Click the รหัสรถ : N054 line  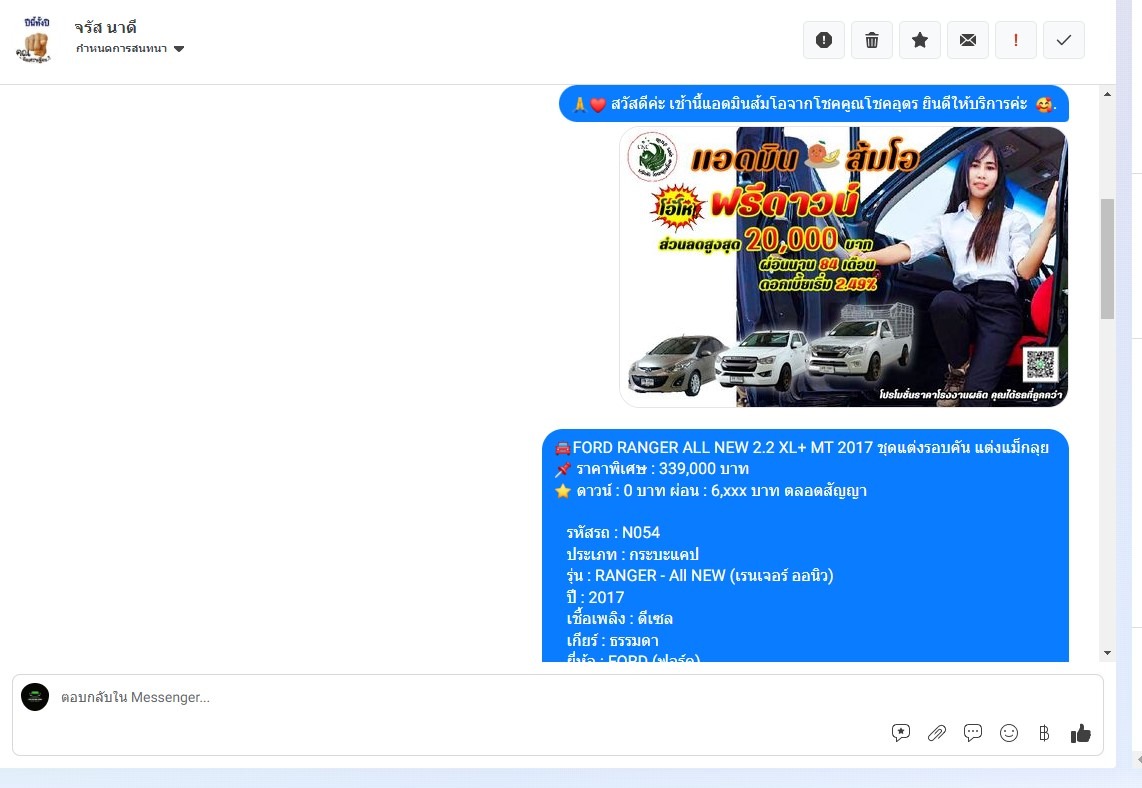pyautogui.click(x=613, y=532)
